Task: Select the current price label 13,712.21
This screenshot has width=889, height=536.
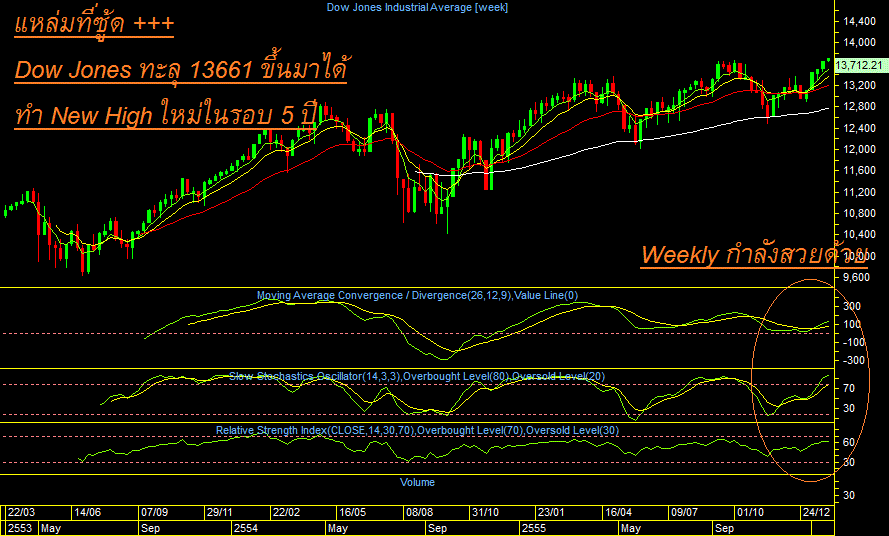Action: (859, 65)
